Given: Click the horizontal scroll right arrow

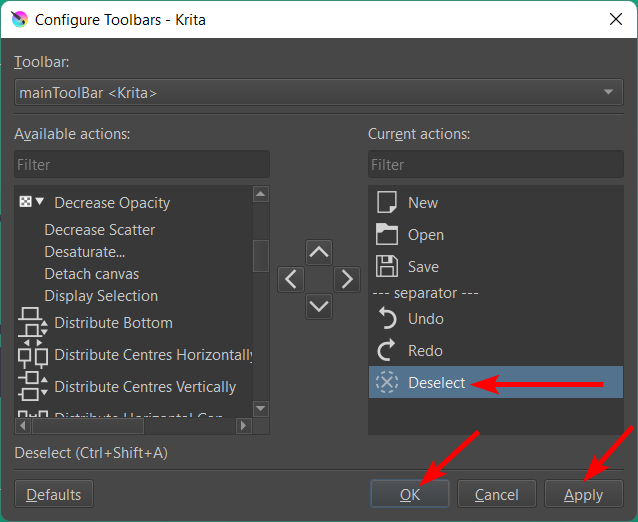Looking at the screenshot, I should (x=243, y=426).
